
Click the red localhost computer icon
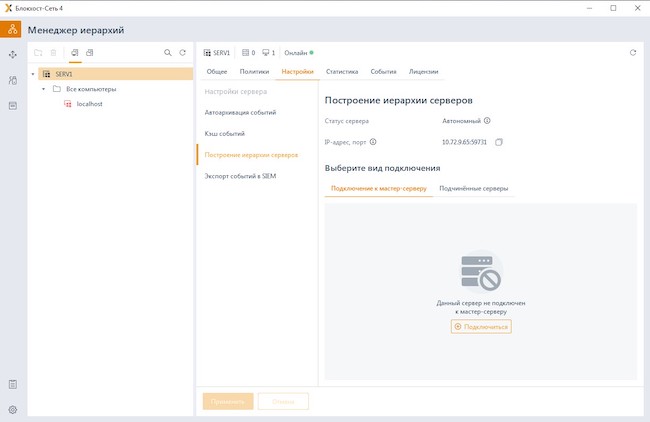pos(68,104)
